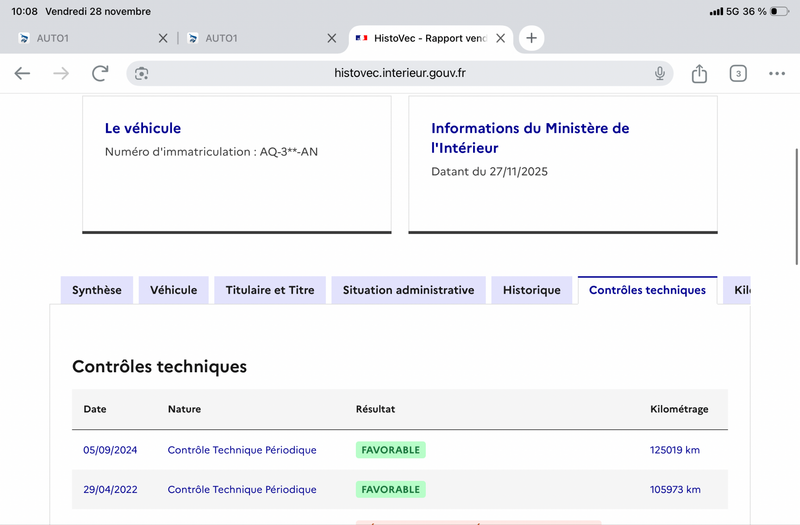
Task: Tap the microphone voice search icon
Action: tap(660, 73)
